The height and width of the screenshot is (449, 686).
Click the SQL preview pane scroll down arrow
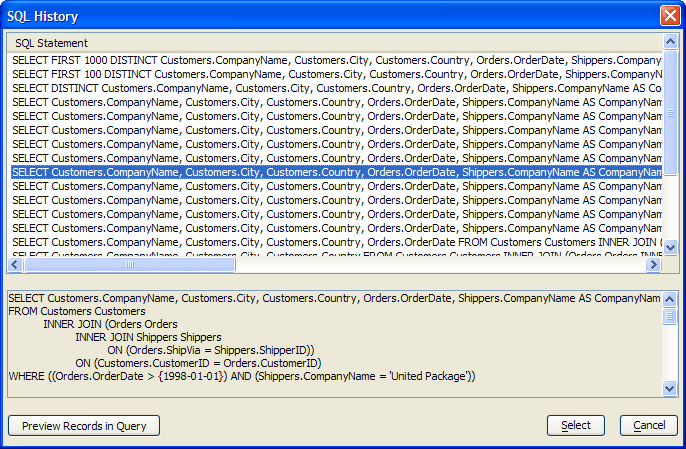(x=669, y=388)
